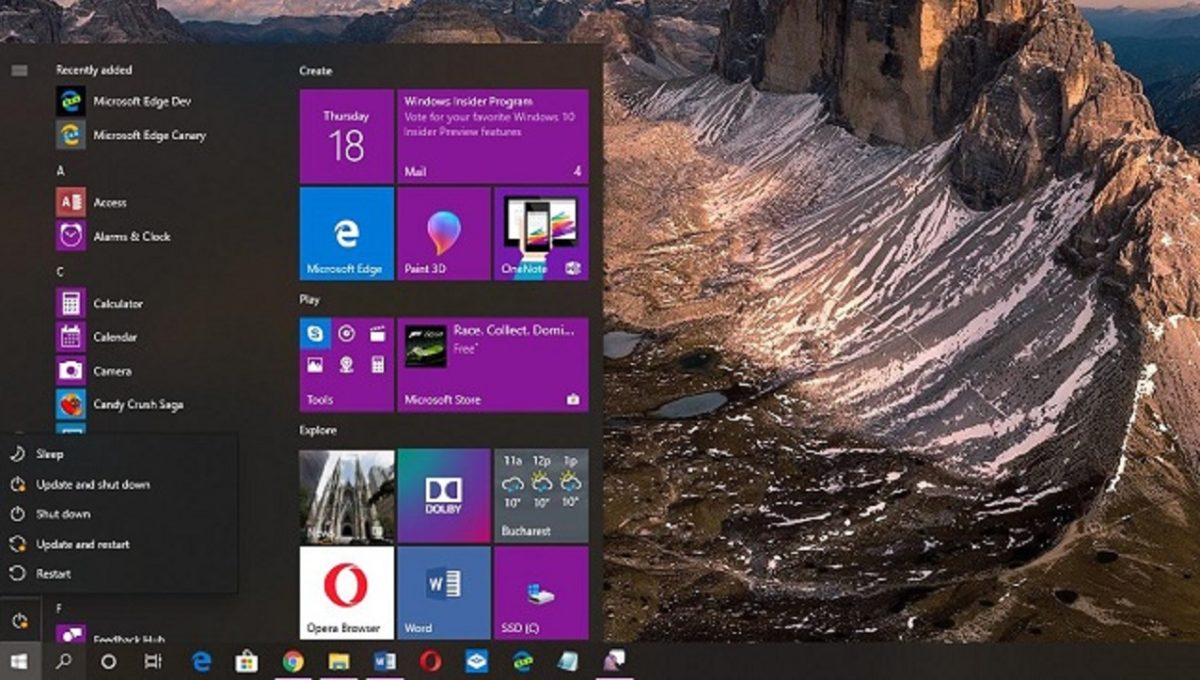Viewport: 1200px width, 680px height.
Task: Switch to Word on the taskbar
Action: (x=384, y=661)
